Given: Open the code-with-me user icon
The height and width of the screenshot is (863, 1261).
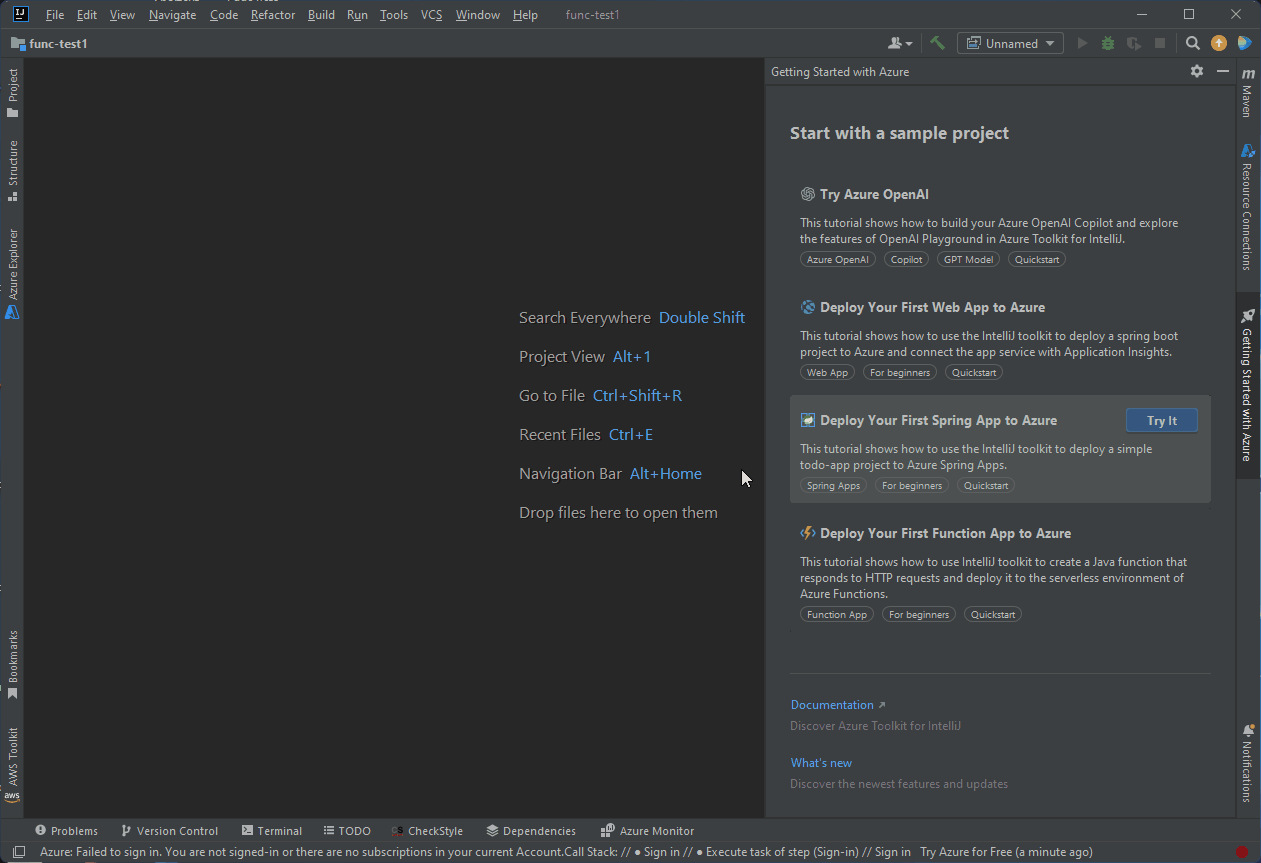Looking at the screenshot, I should pyautogui.click(x=900, y=43).
